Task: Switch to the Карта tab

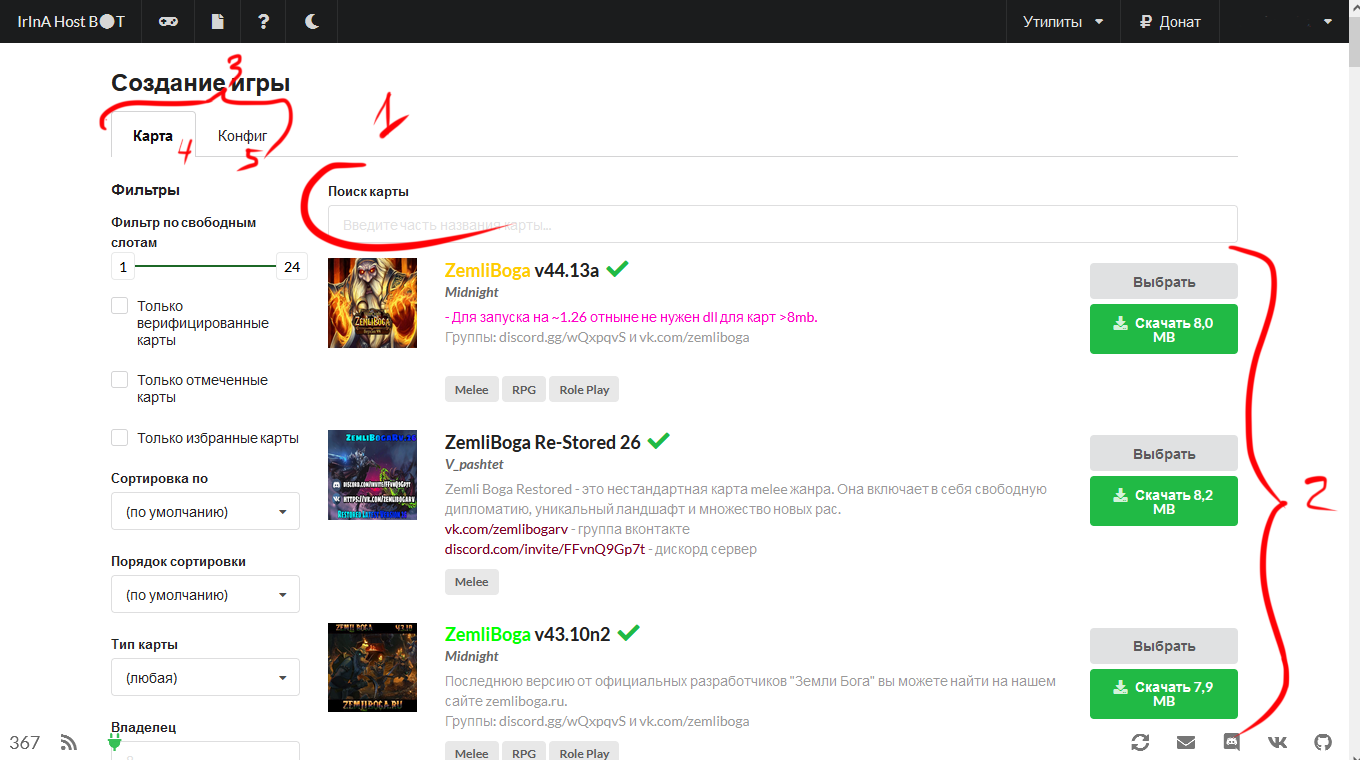Action: point(153,136)
